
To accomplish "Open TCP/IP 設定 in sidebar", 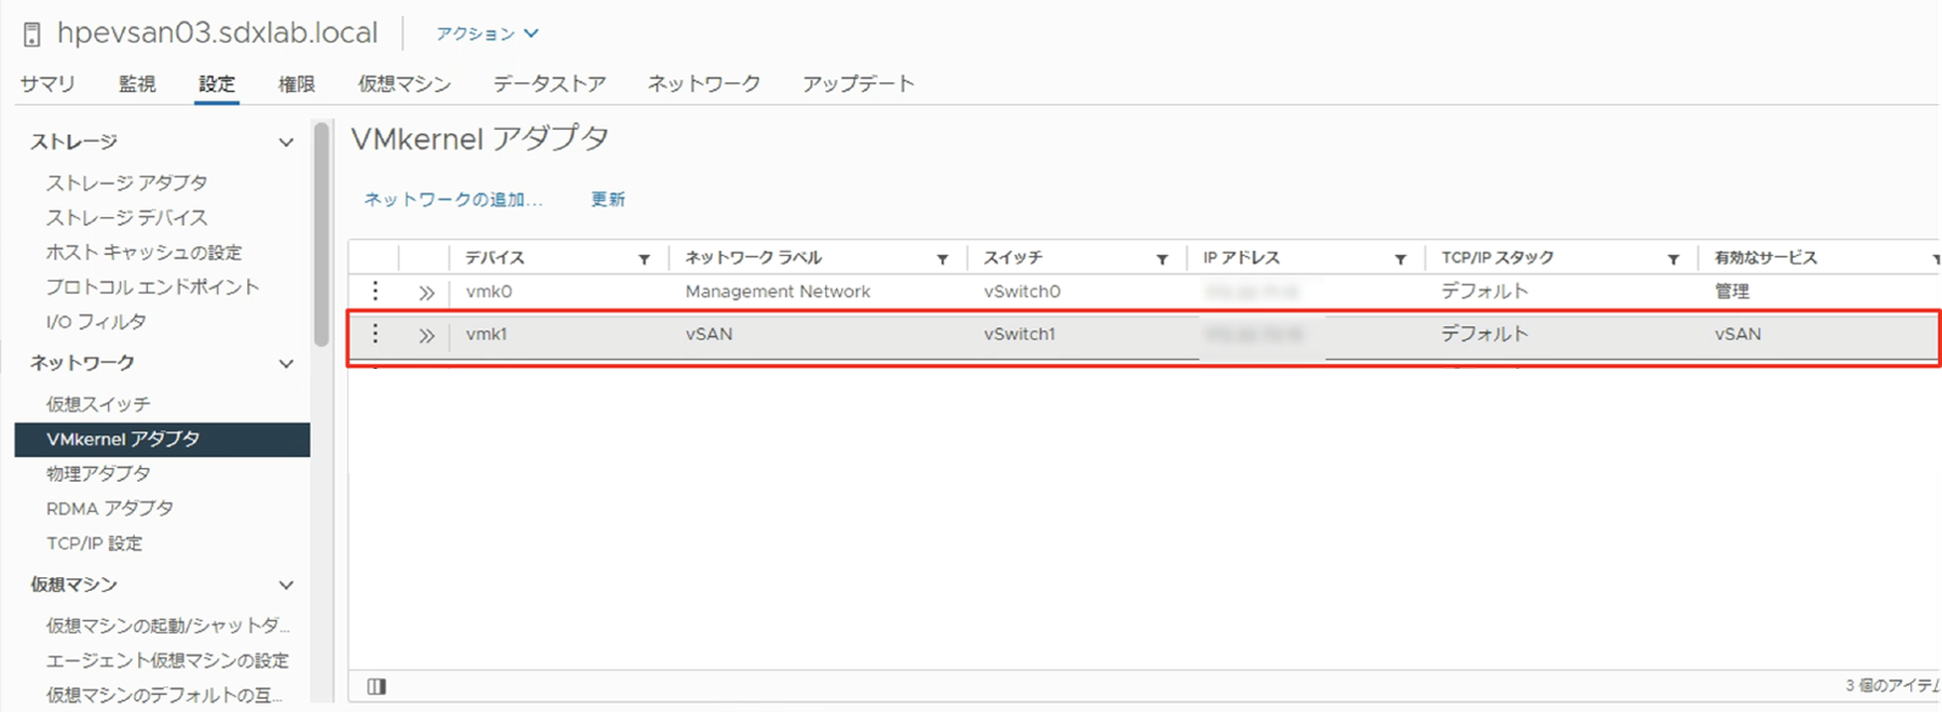I will tap(94, 544).
